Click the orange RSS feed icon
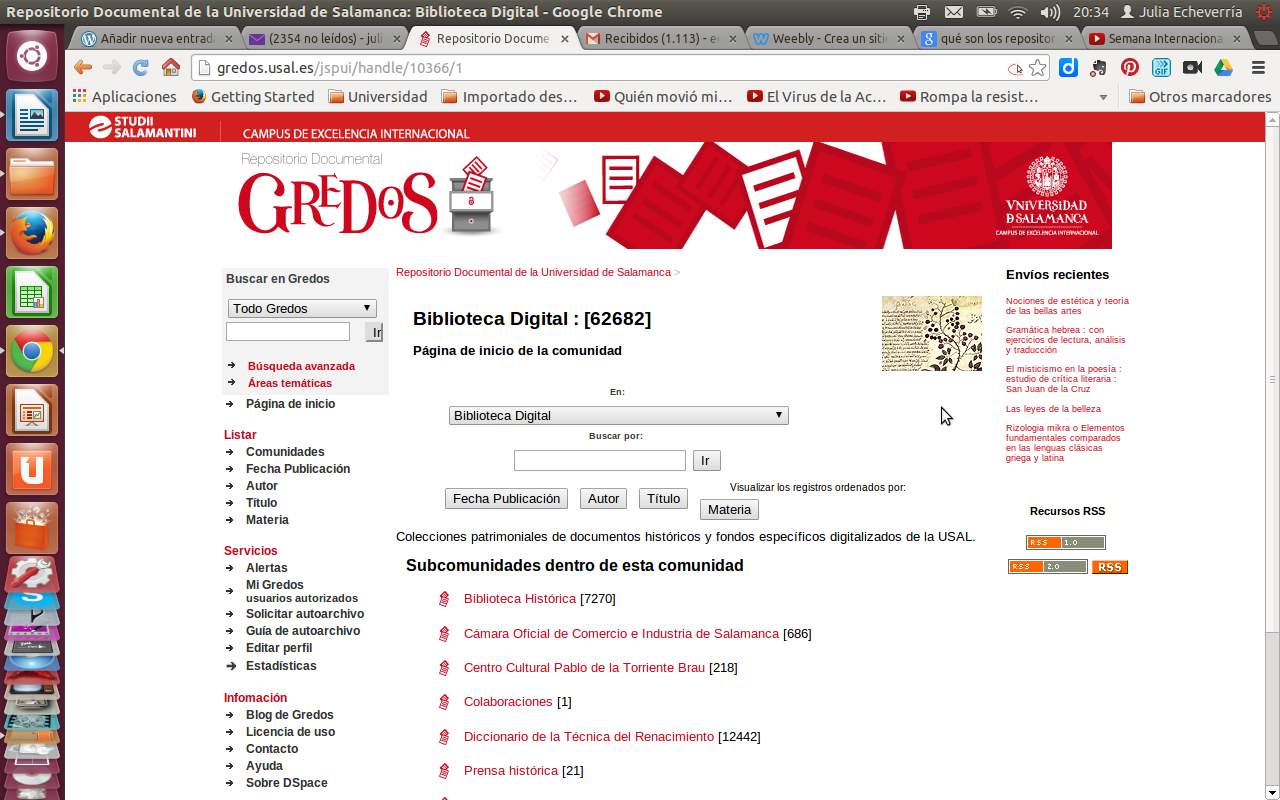This screenshot has height=800, width=1280. (x=1109, y=567)
